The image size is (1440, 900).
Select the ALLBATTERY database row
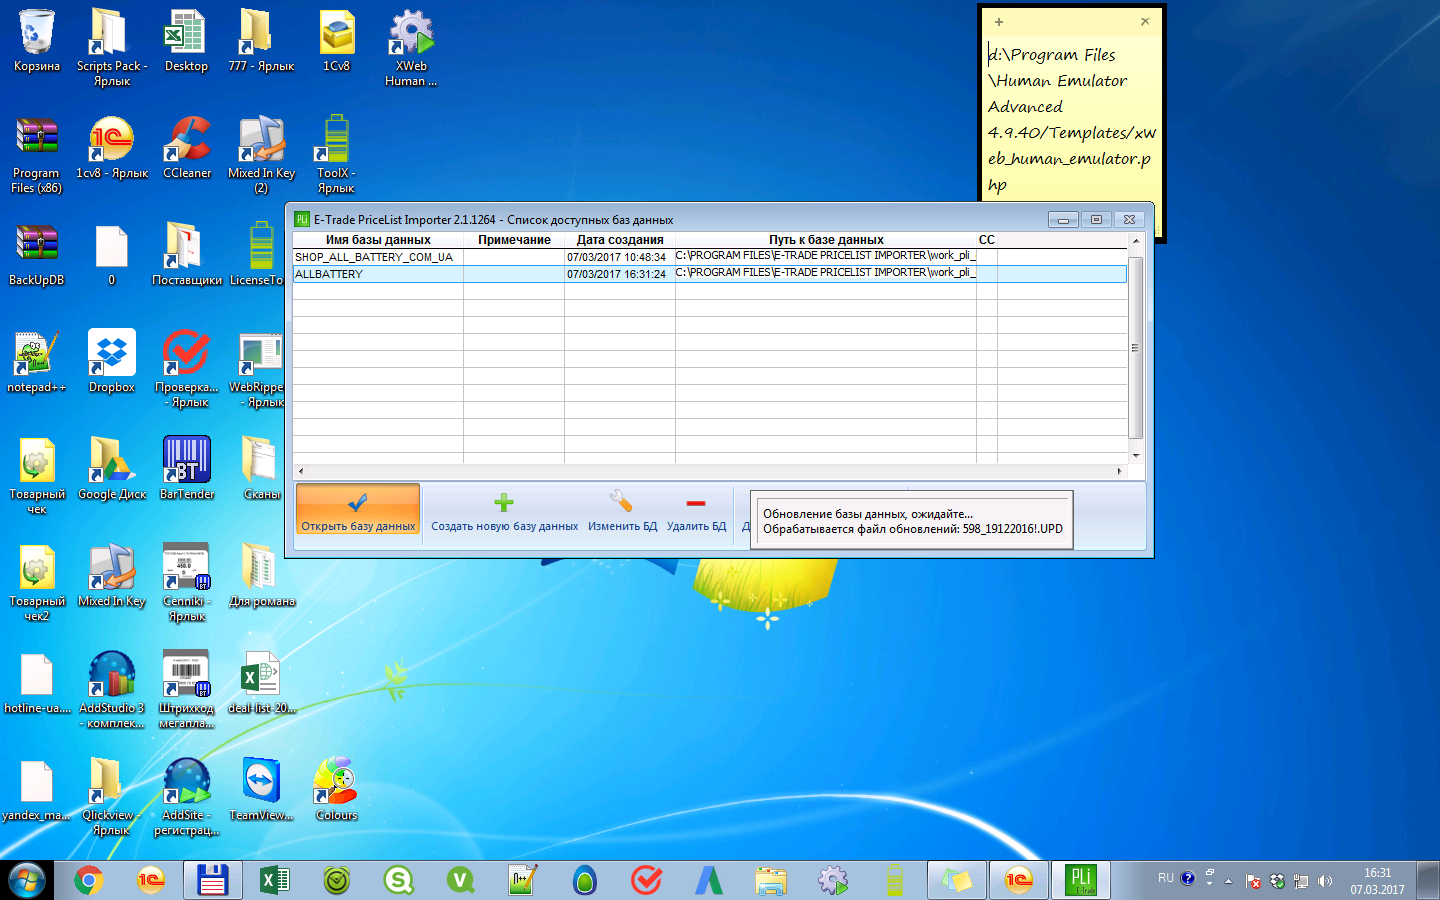click(x=709, y=274)
